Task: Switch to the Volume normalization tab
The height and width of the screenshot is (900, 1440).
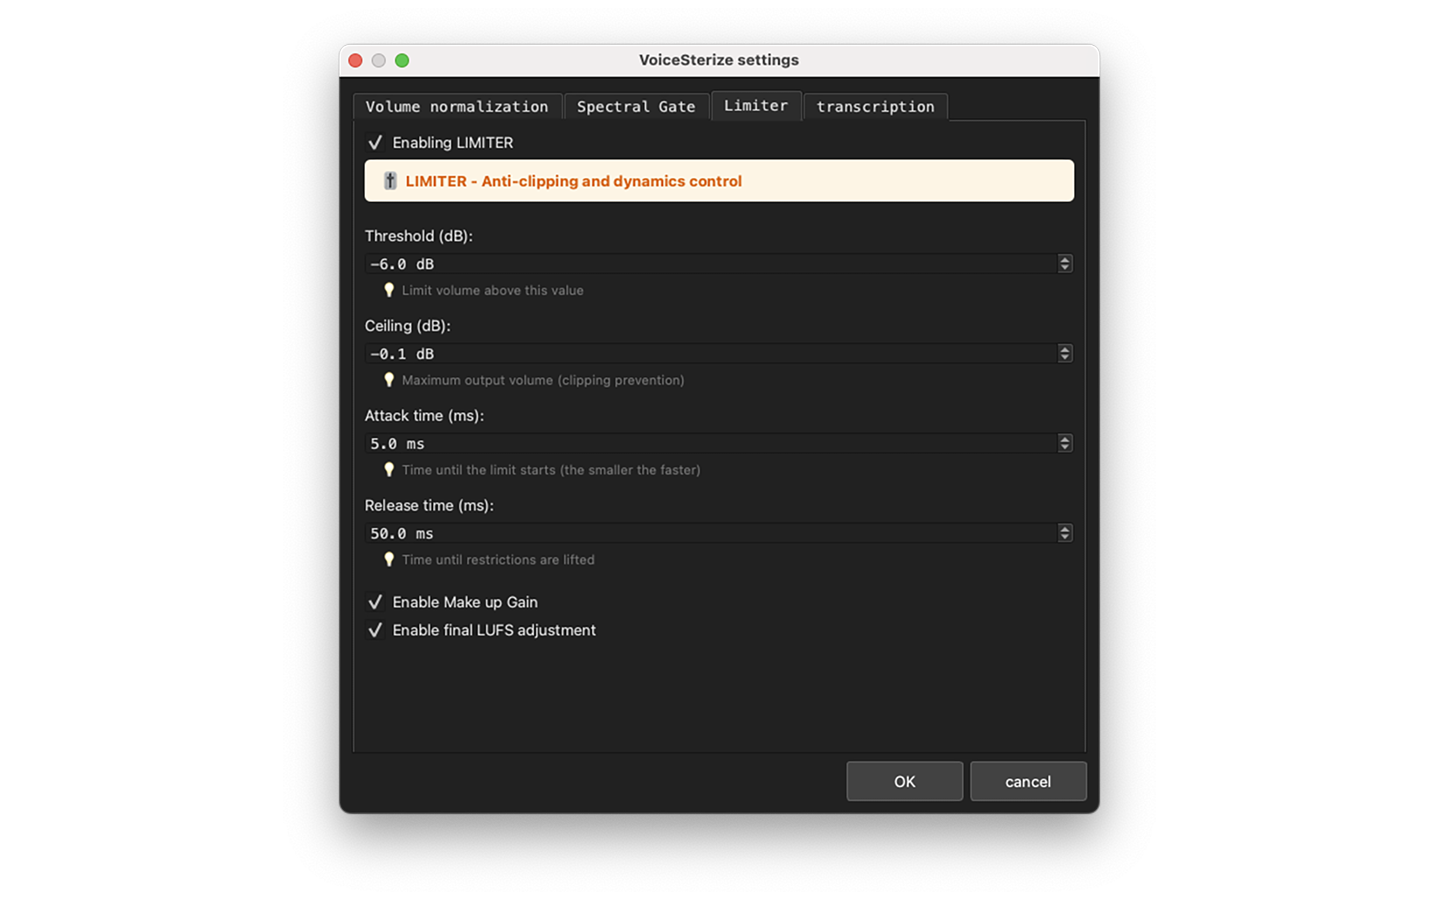Action: (457, 106)
